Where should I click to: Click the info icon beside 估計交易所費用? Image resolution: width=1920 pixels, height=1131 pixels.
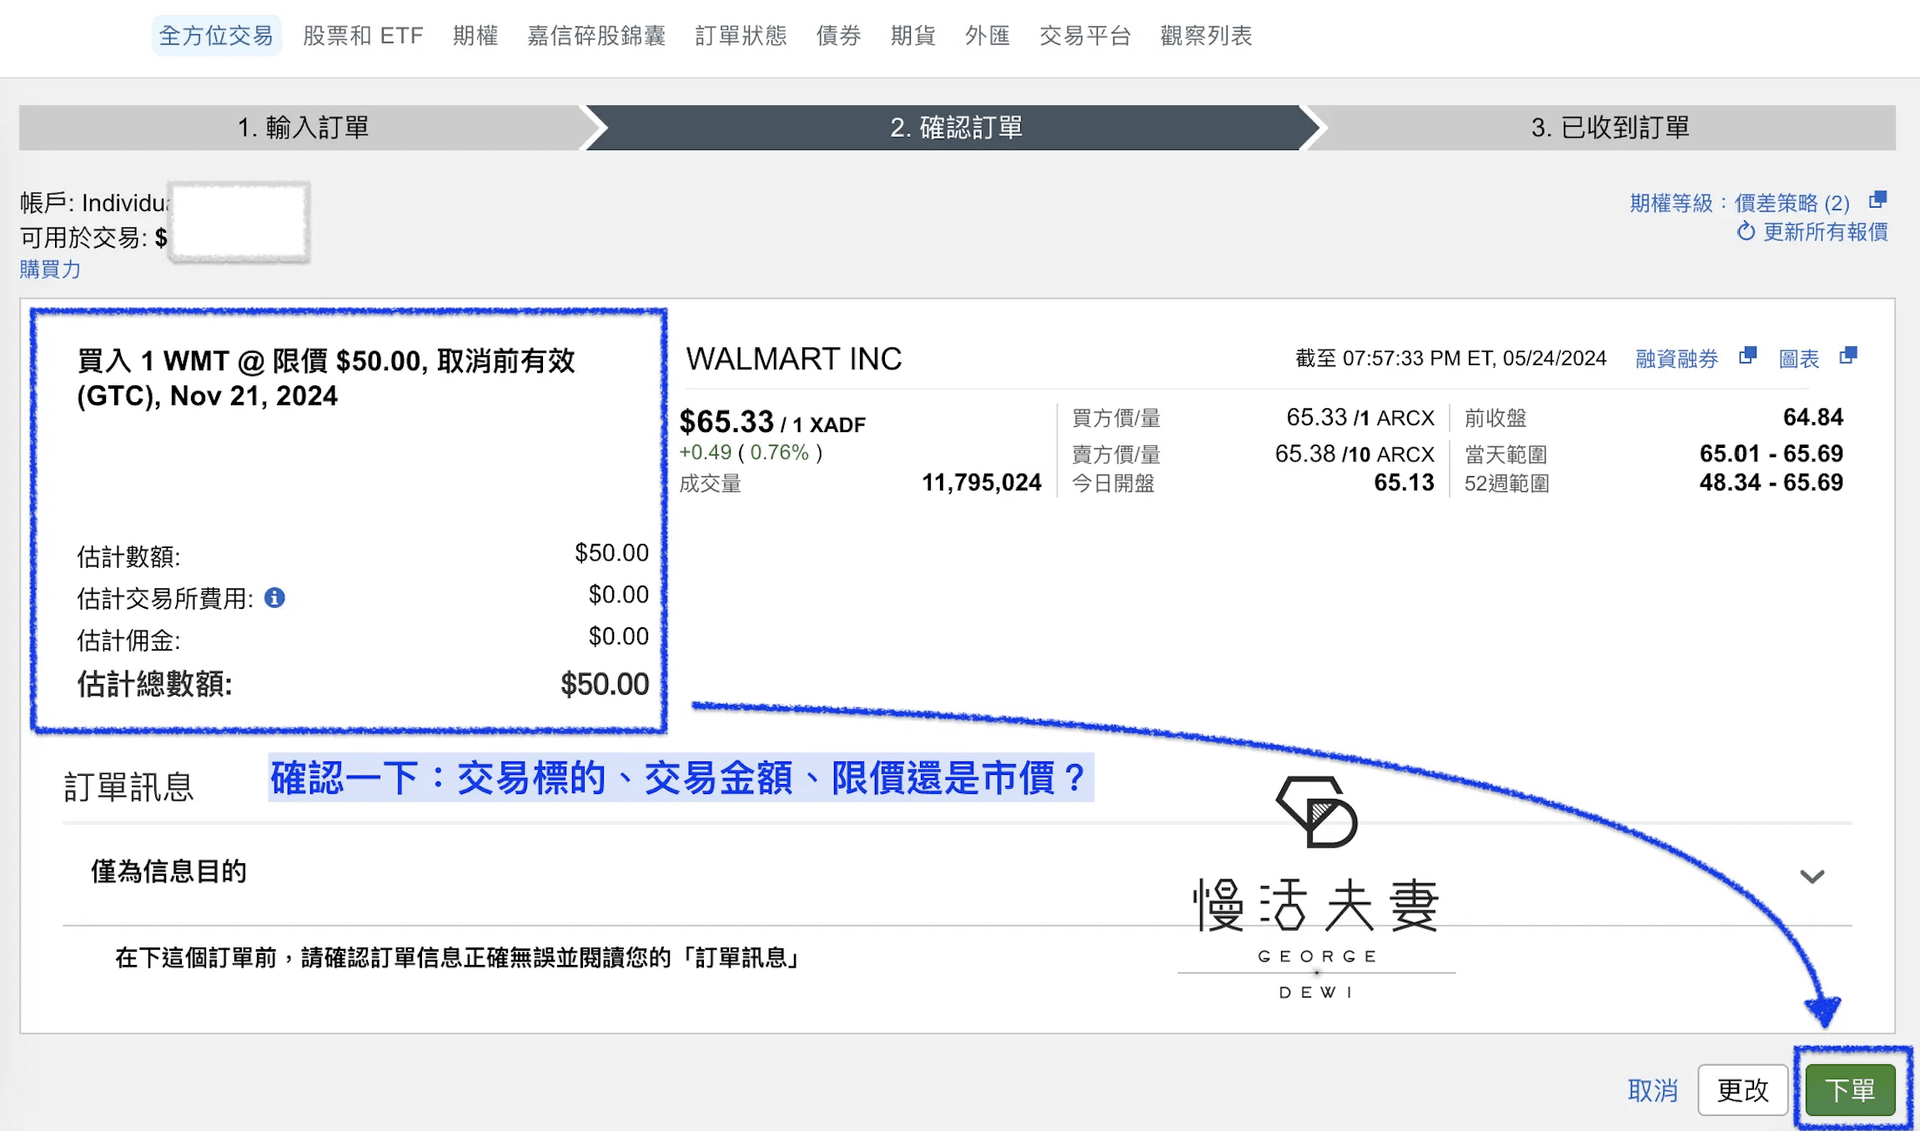(x=274, y=598)
